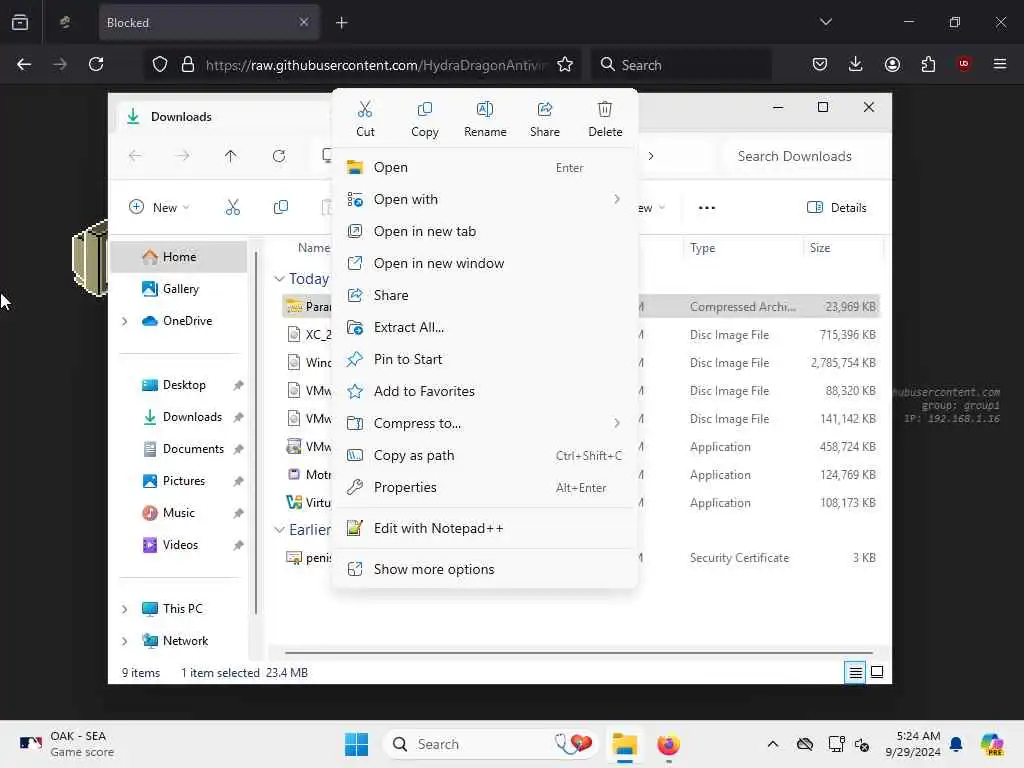The image size is (1024, 768).
Task: Expand the Compress to... submenu
Action: [x=485, y=423]
